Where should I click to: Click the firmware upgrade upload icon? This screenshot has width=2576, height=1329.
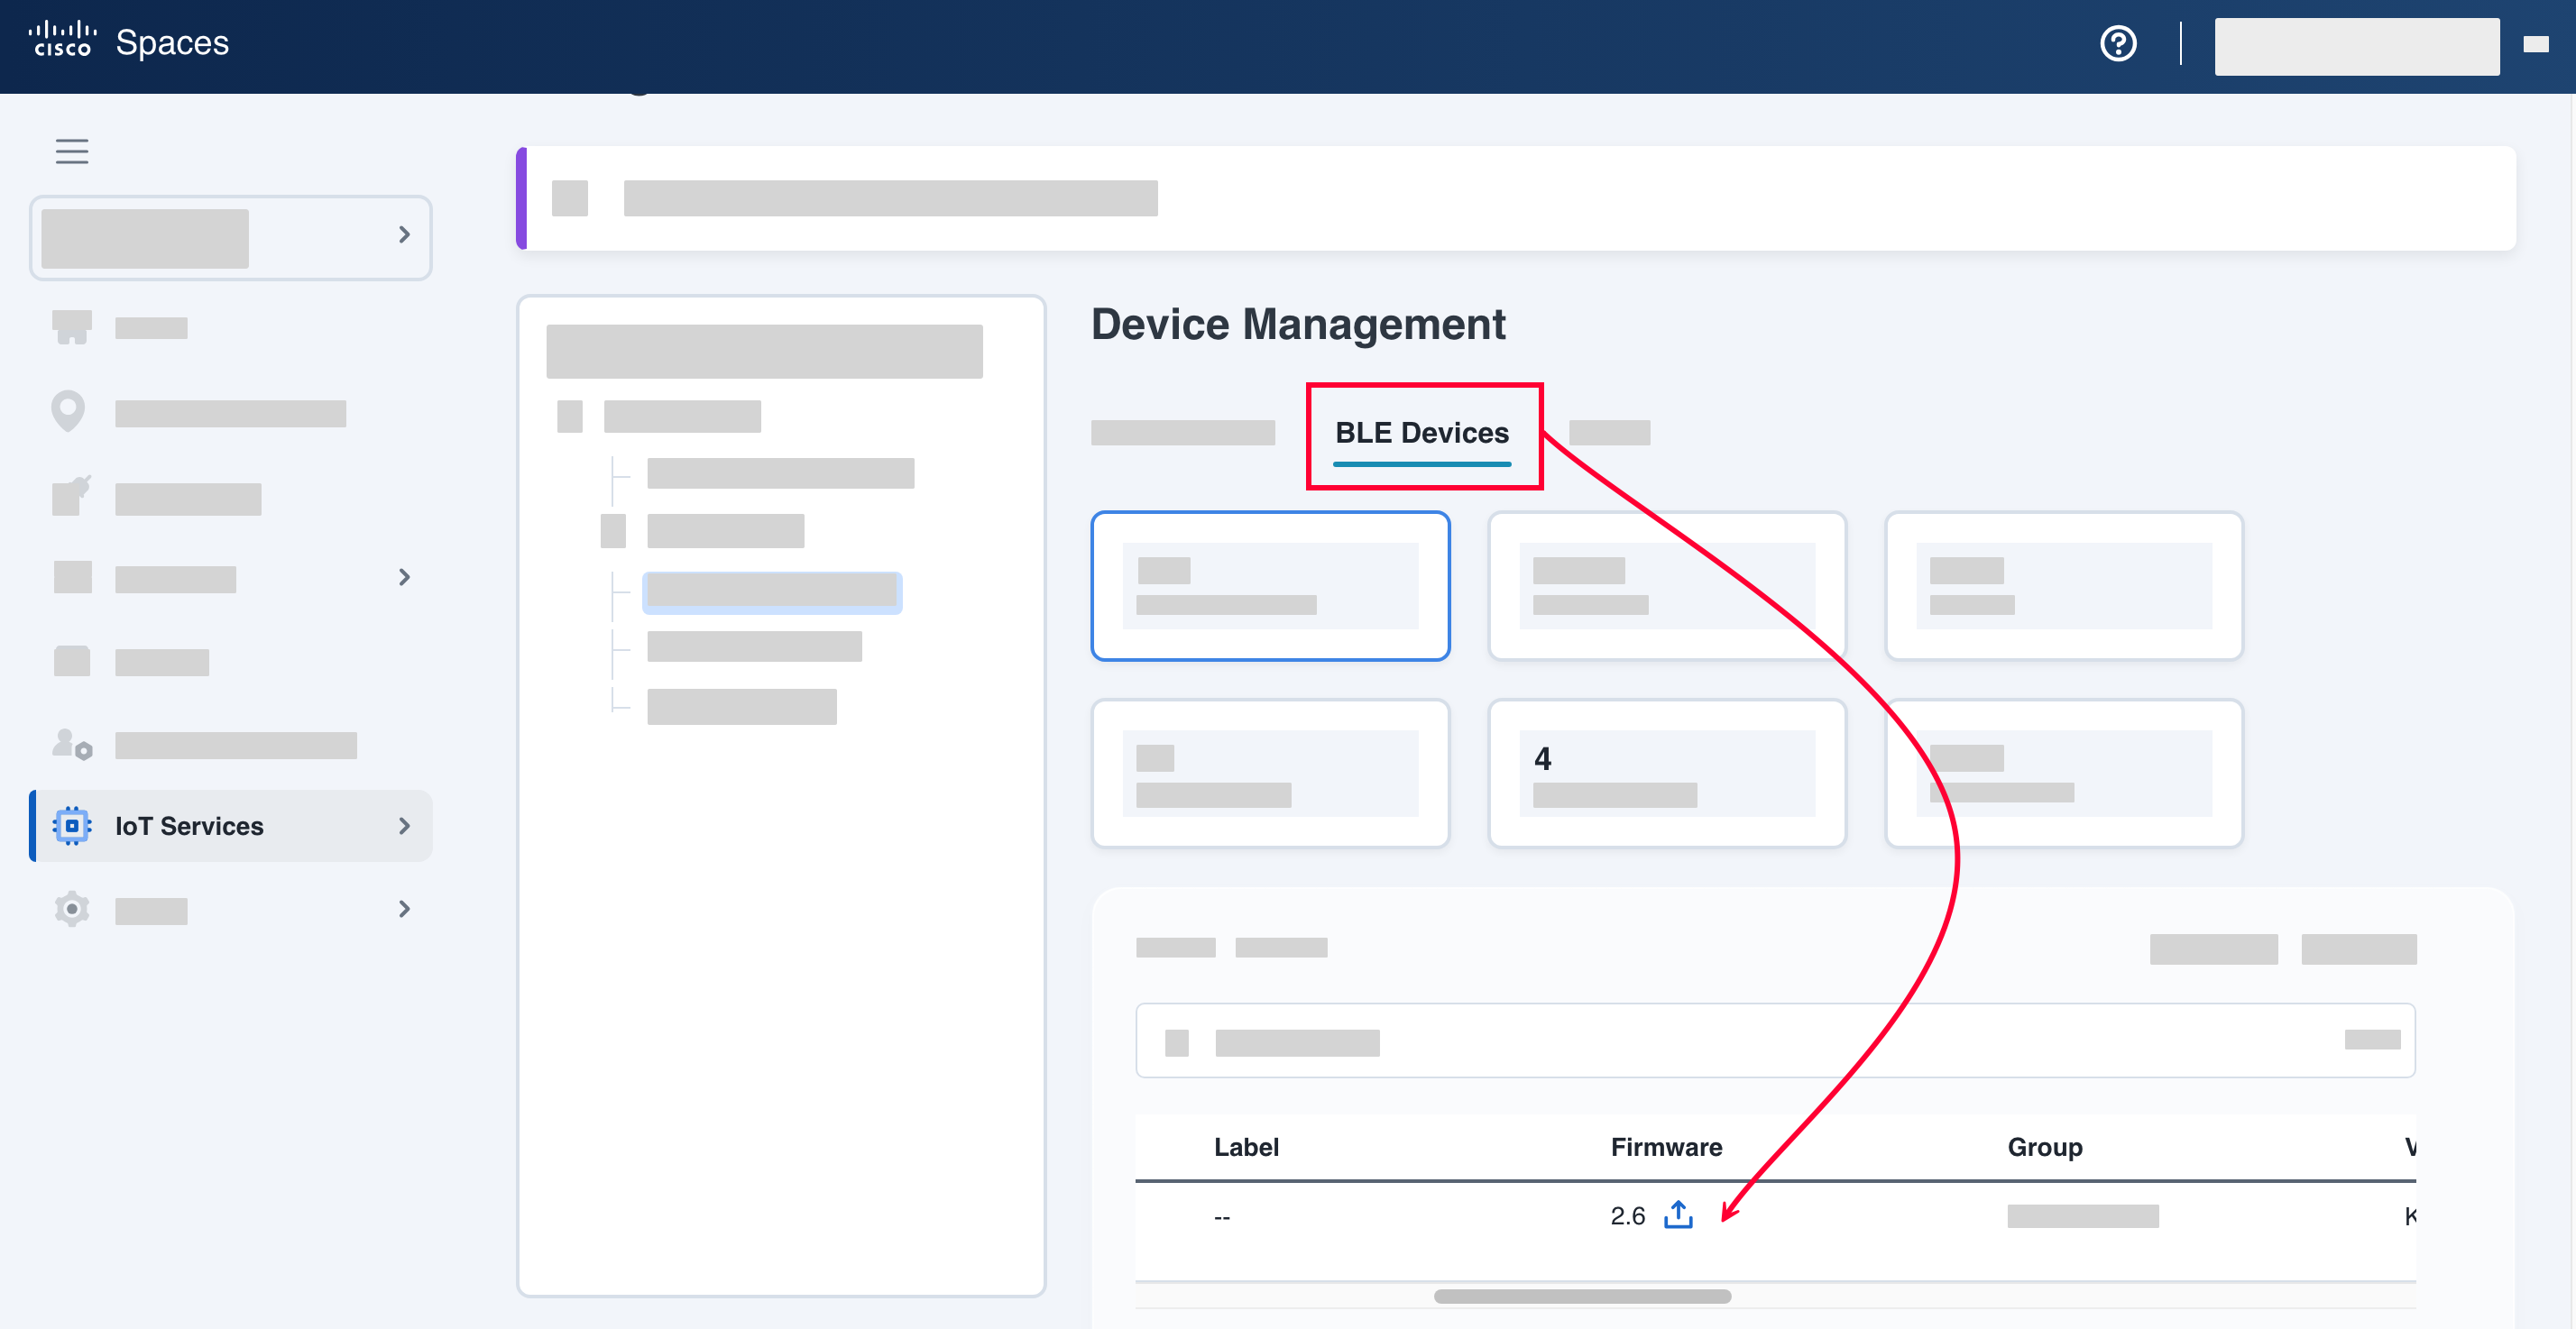1678,1215
